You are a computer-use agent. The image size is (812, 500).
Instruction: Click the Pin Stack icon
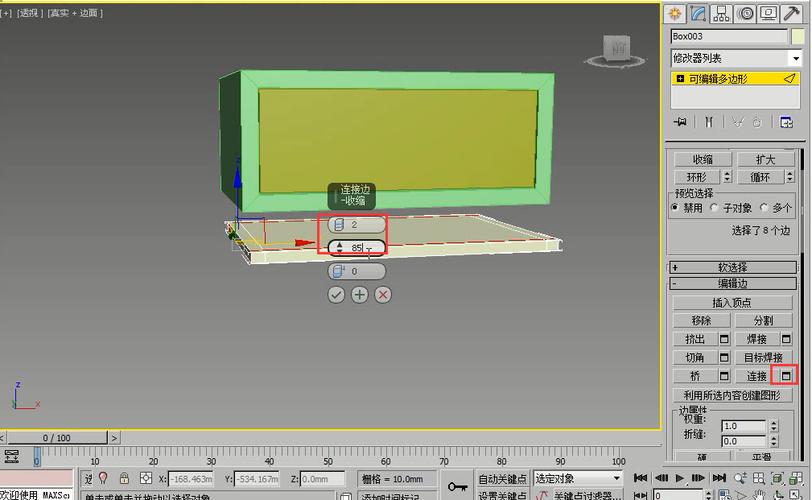[680, 122]
